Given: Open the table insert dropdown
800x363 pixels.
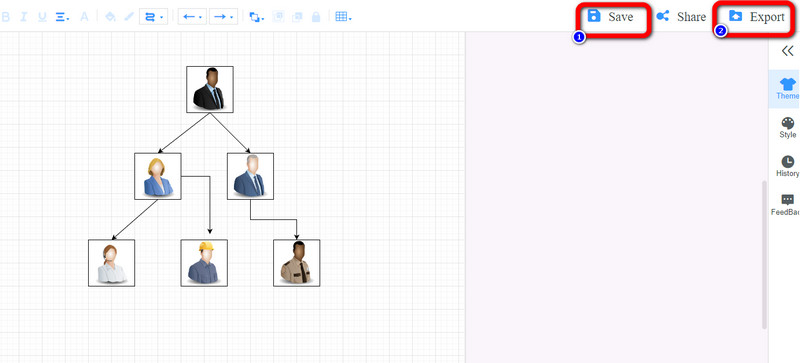Looking at the screenshot, I should tap(343, 17).
